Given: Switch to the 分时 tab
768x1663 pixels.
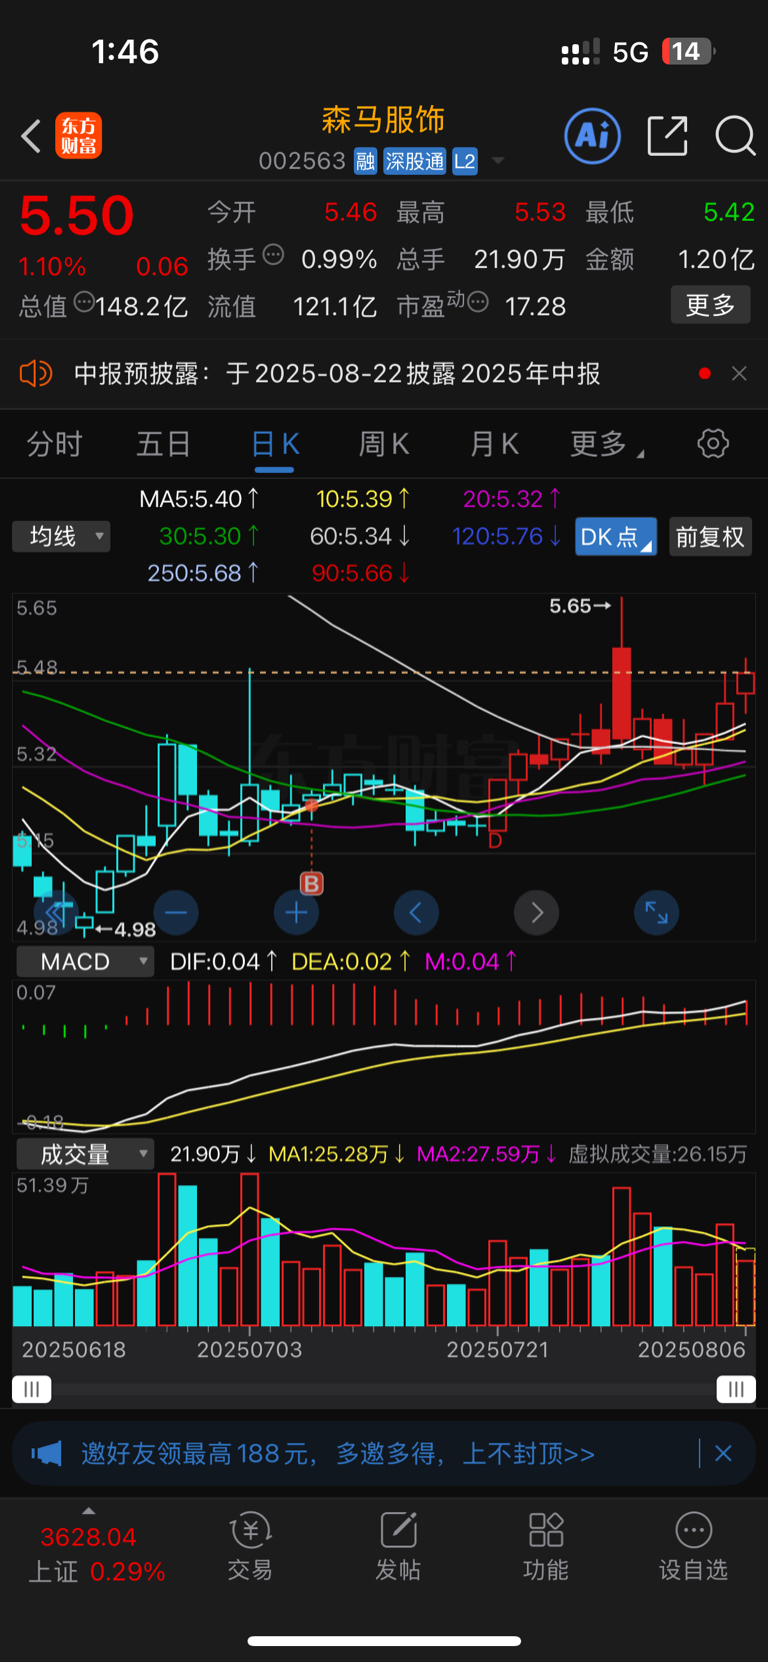Looking at the screenshot, I should [54, 444].
